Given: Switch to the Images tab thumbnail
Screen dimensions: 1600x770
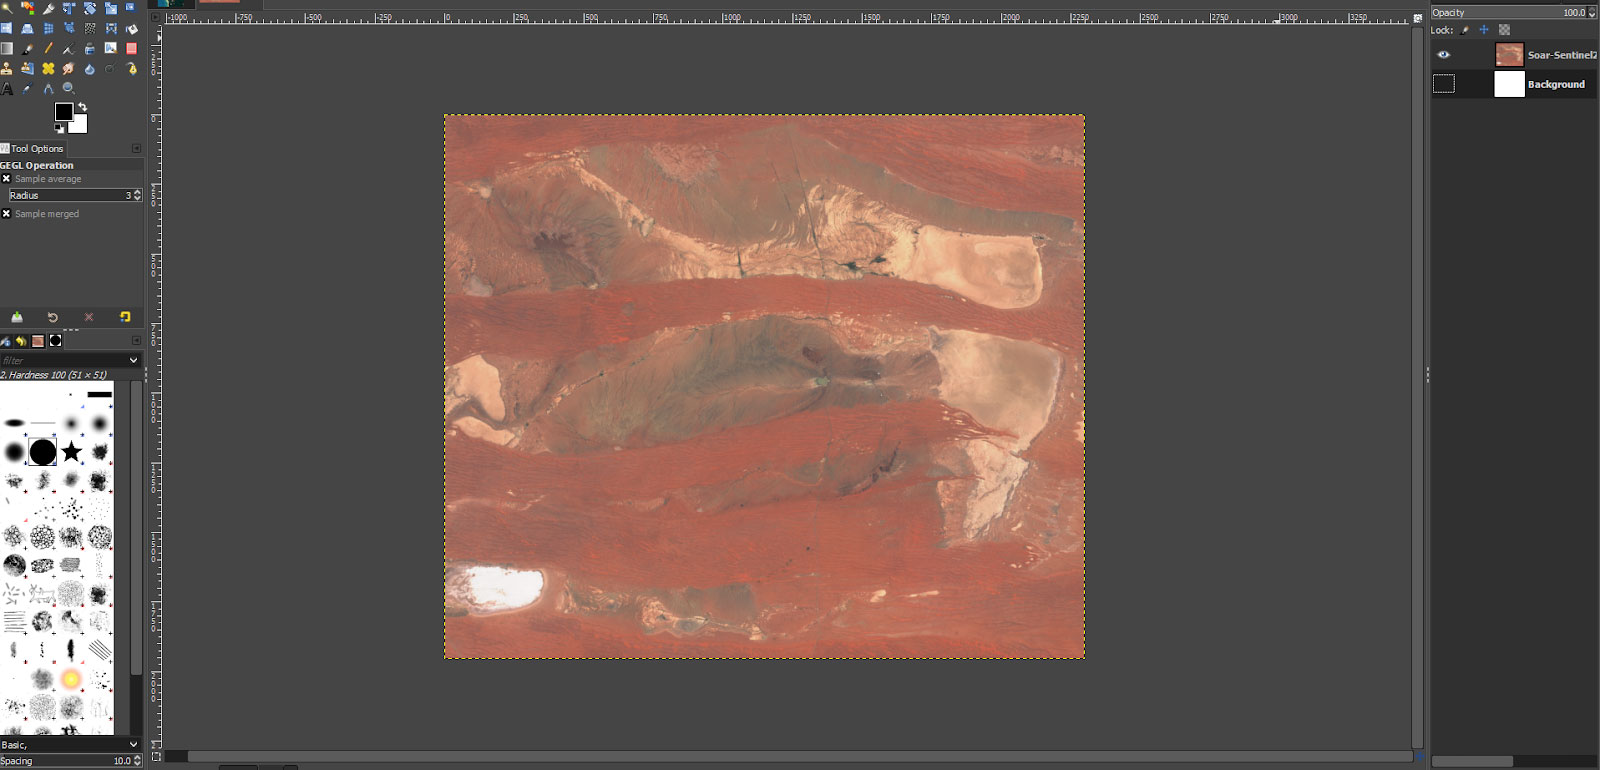Looking at the screenshot, I should (x=38, y=341).
